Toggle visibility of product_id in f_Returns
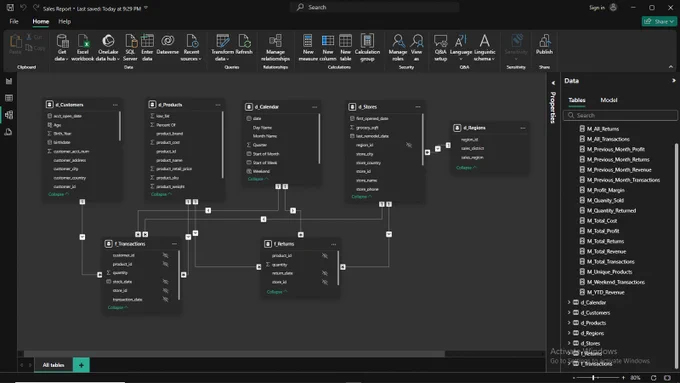Image resolution: width=680 pixels, height=383 pixels. (x=324, y=255)
